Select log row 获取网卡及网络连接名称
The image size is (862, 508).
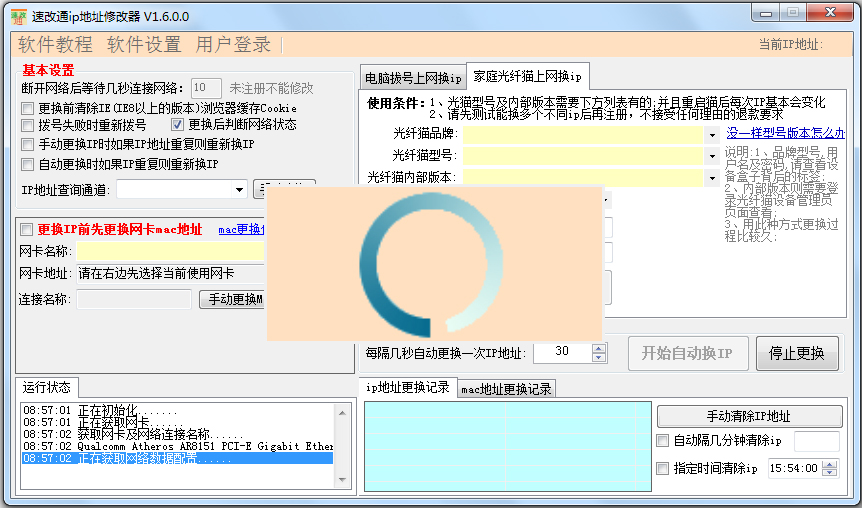point(178,434)
